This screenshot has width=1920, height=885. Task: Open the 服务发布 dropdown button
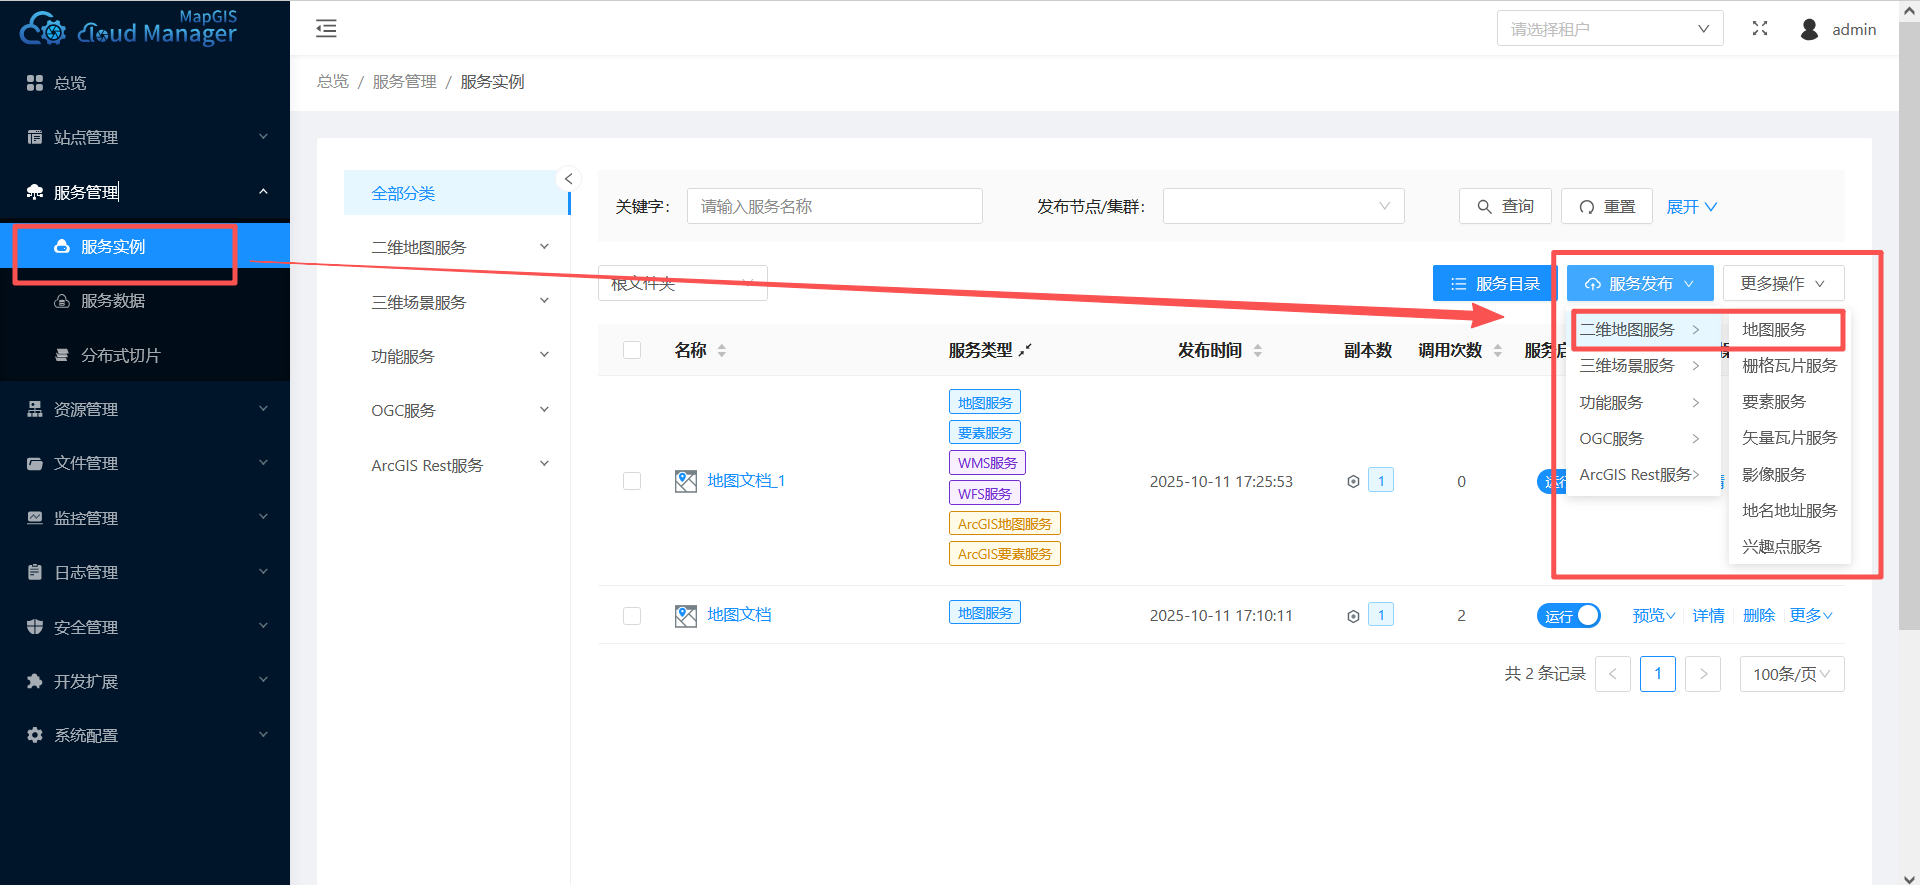pos(1640,283)
